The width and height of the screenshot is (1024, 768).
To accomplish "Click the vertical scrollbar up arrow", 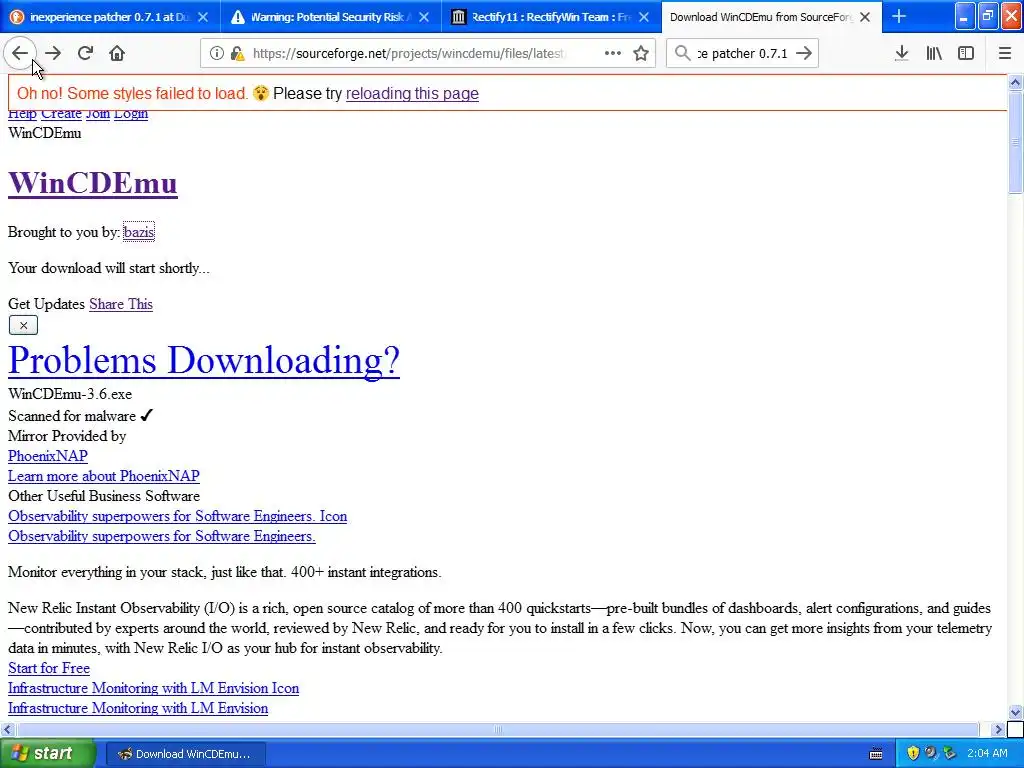I will tap(1015, 82).
